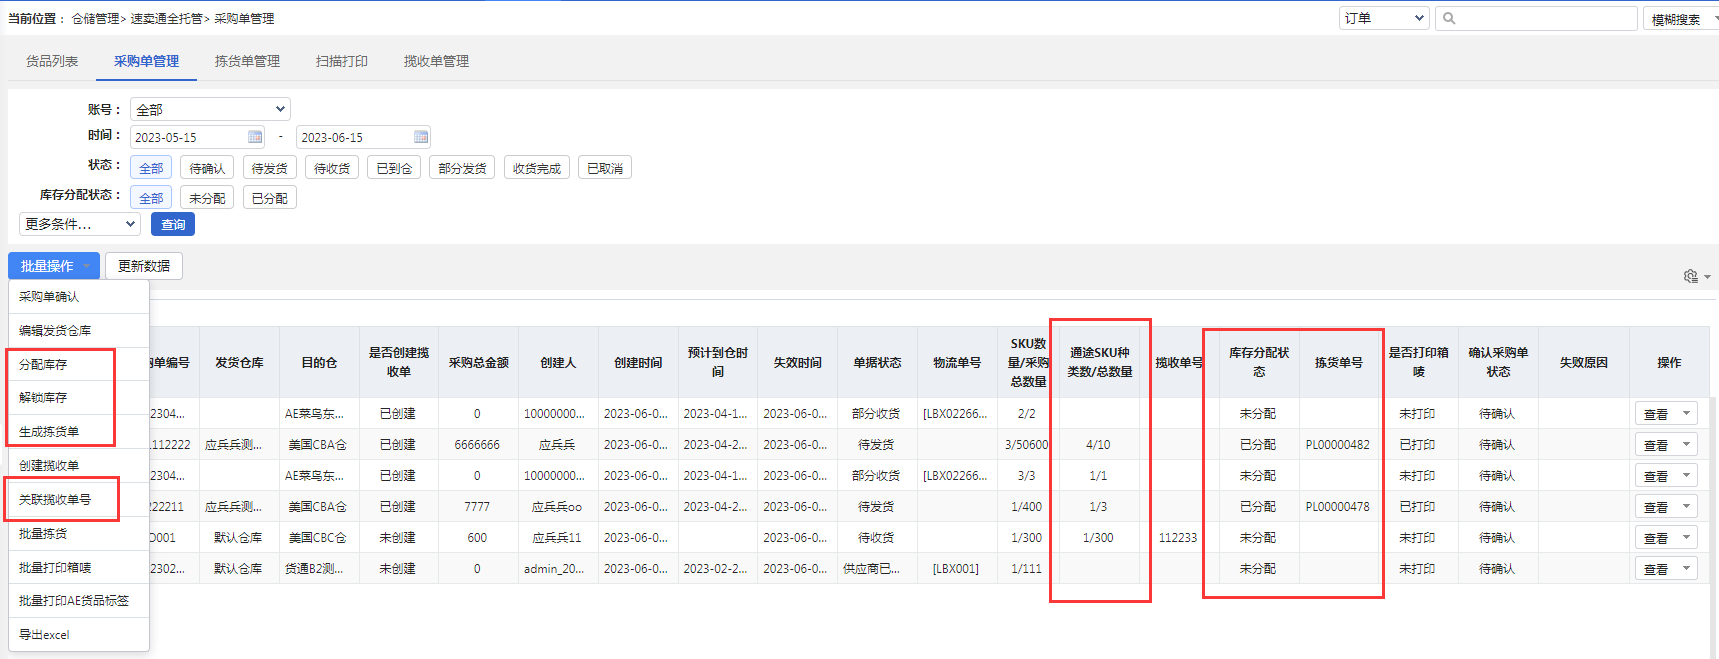This screenshot has width=1719, height=659.
Task: Expand 查看 arrow in last table row
Action: pyautogui.click(x=1686, y=568)
